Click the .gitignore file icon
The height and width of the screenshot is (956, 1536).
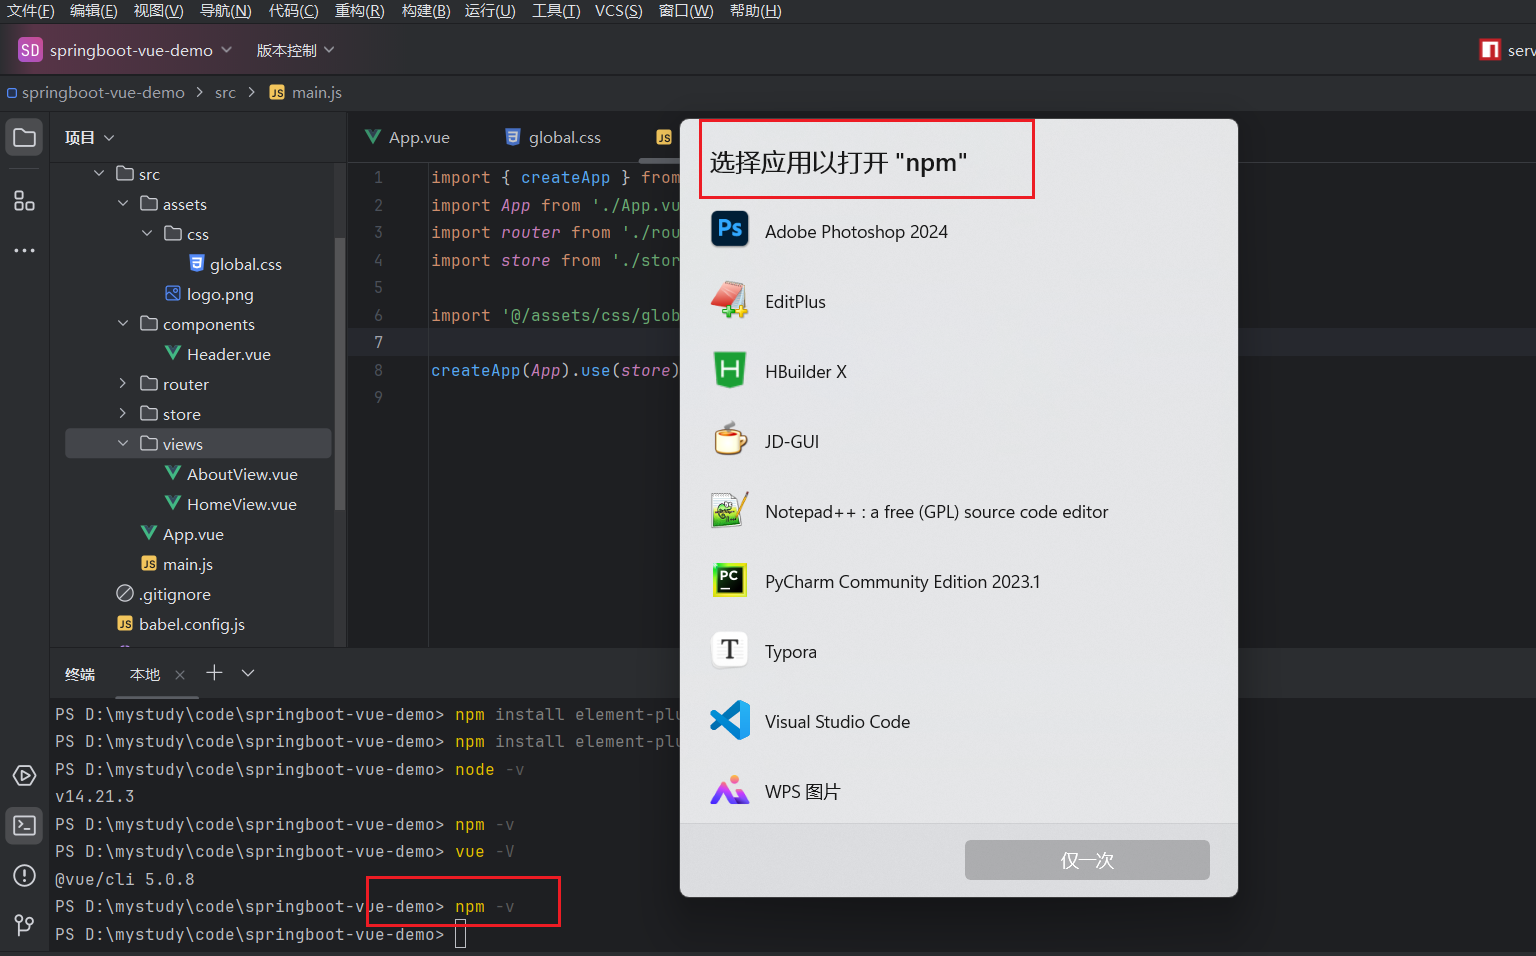coord(125,594)
